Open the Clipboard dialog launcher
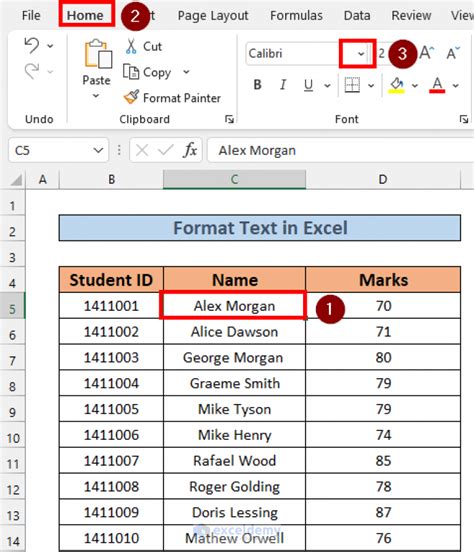 click(229, 119)
